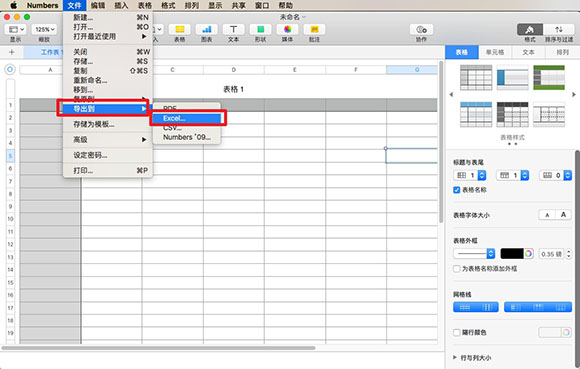Increase table font size with large A
Viewport: 580px width, 369px height.
point(563,215)
